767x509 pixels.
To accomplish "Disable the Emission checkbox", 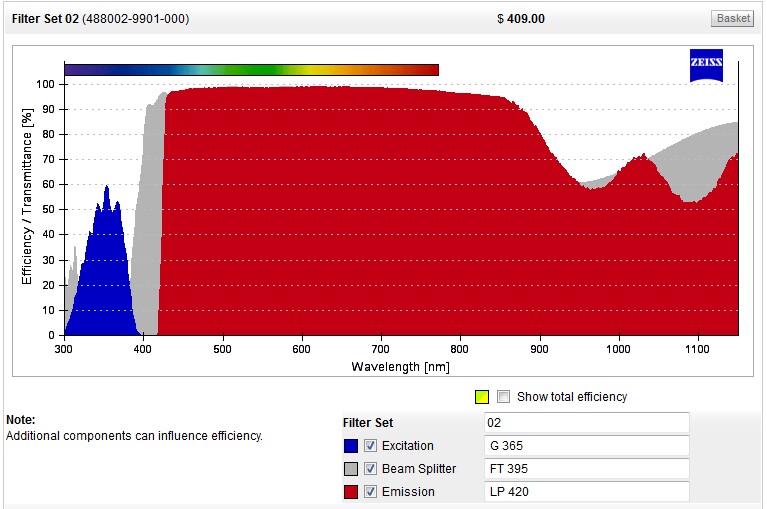I will coord(371,492).
